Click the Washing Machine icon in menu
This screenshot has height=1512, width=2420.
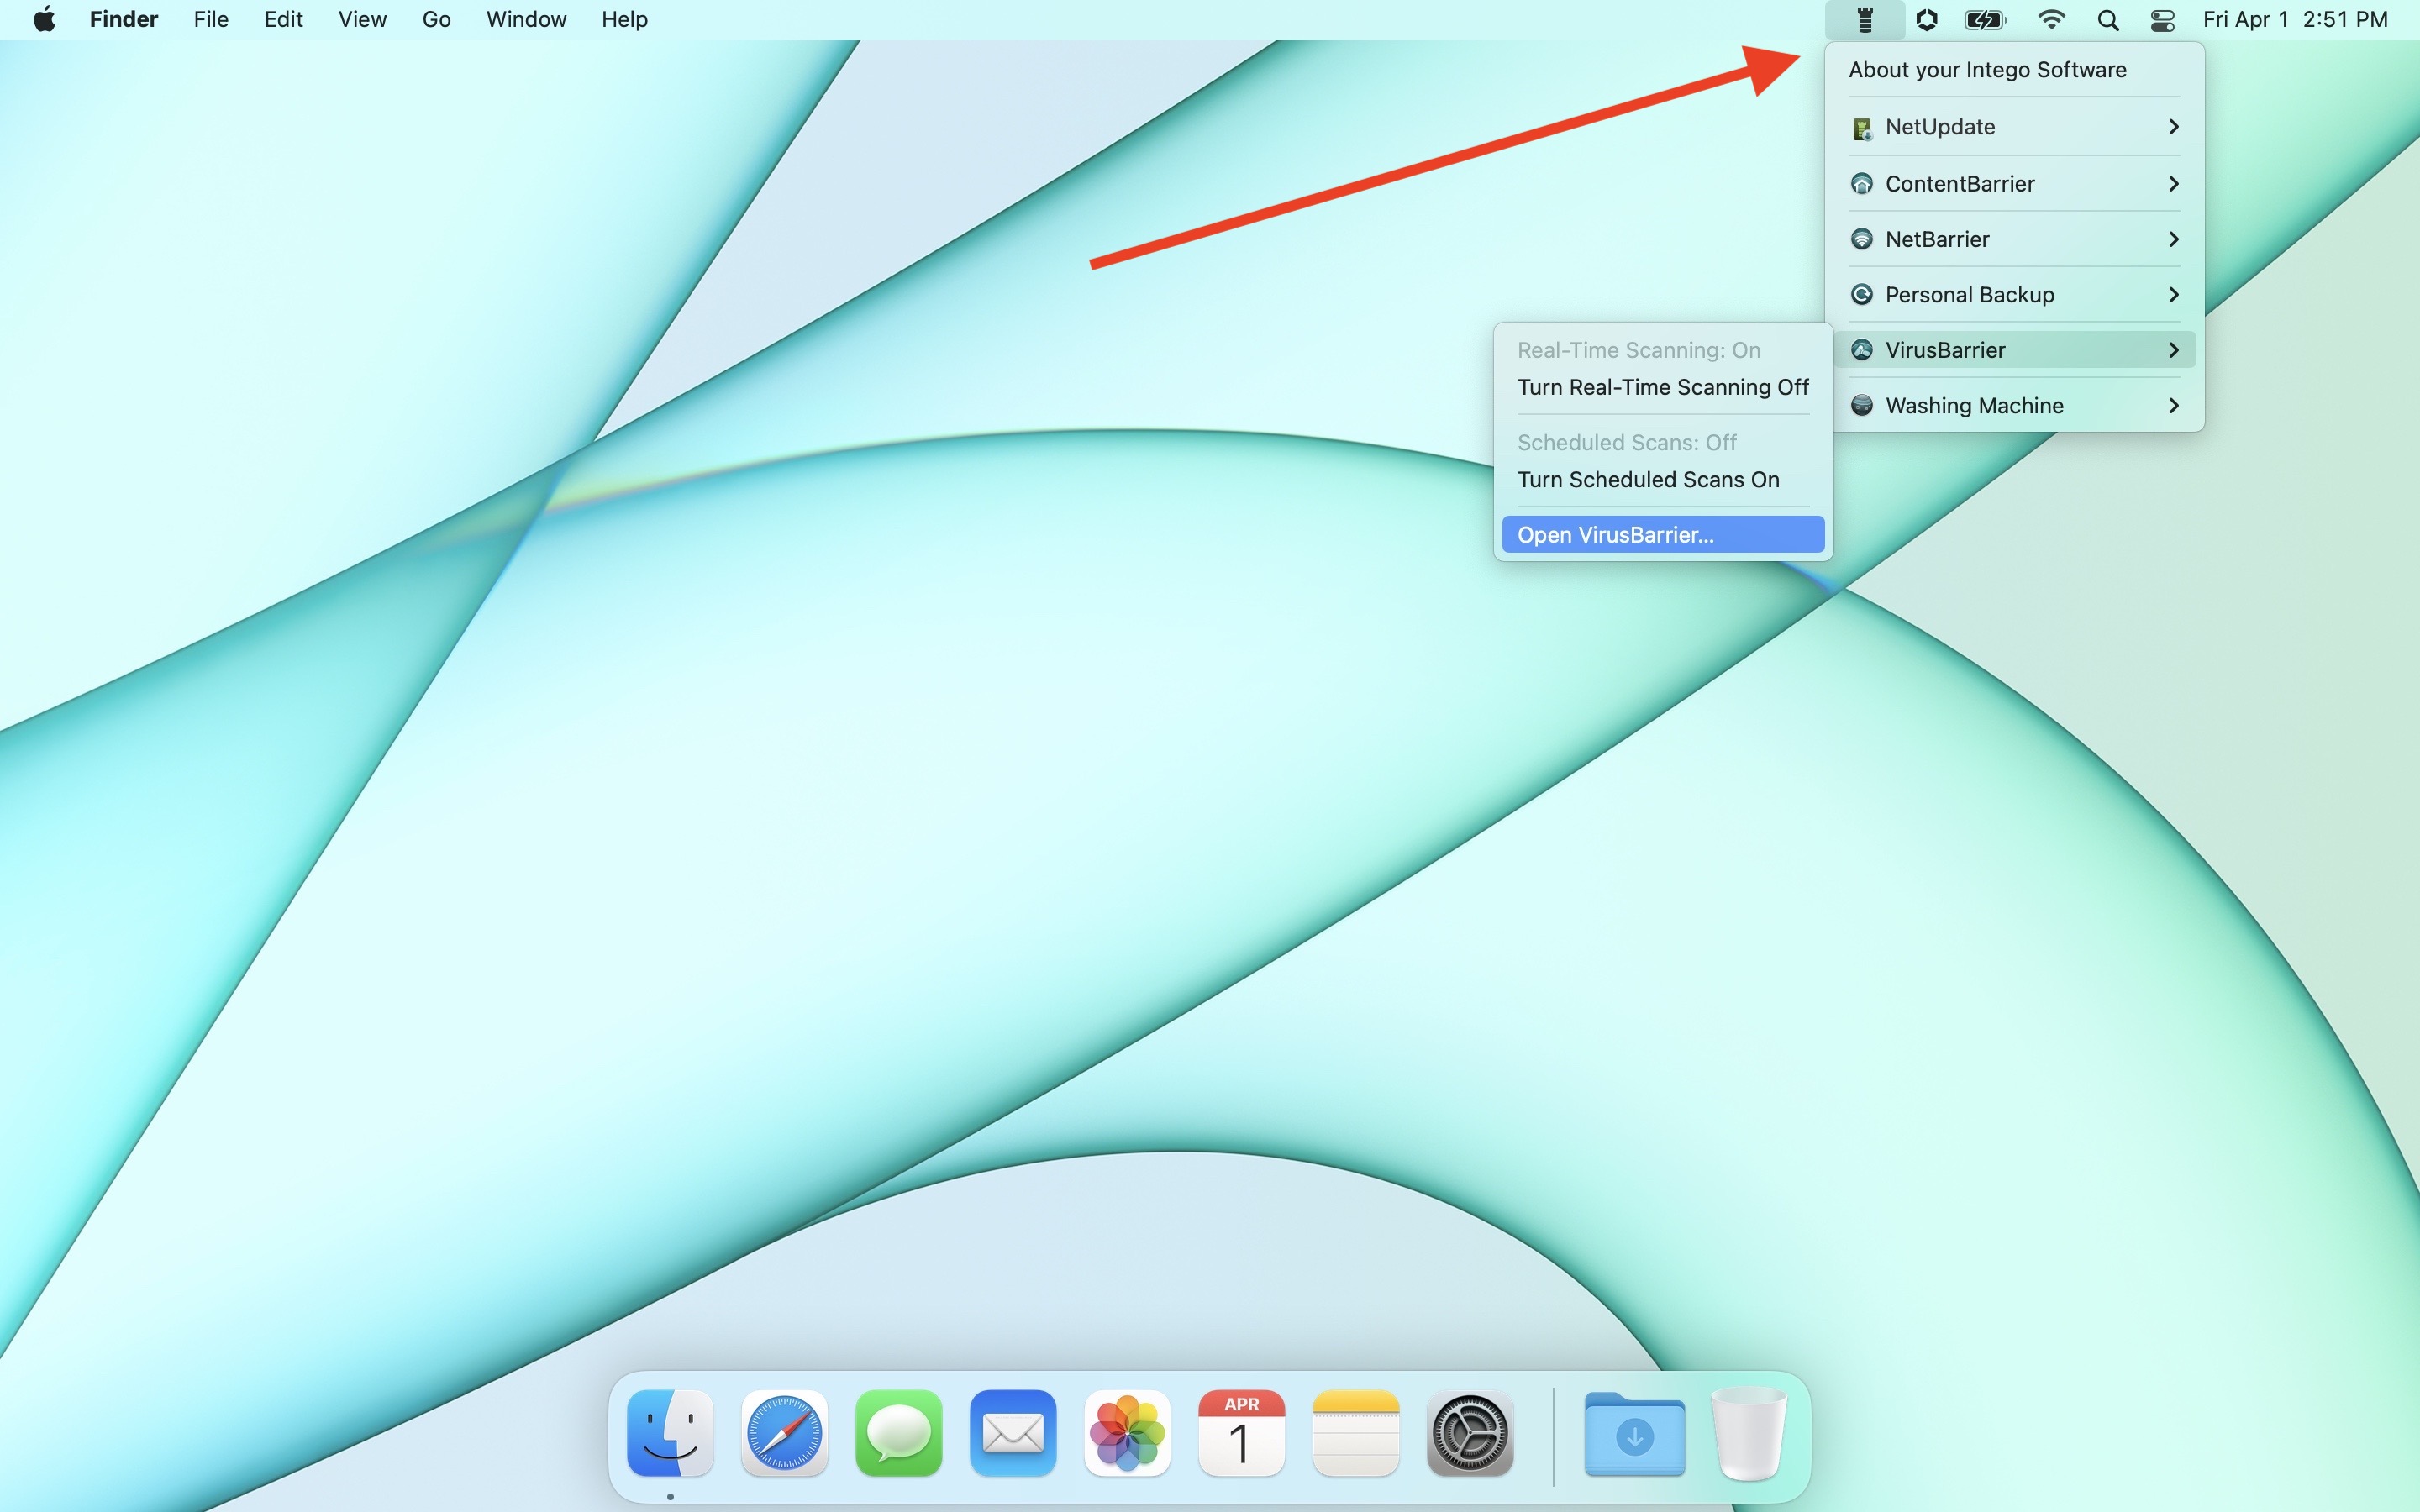pyautogui.click(x=1862, y=406)
